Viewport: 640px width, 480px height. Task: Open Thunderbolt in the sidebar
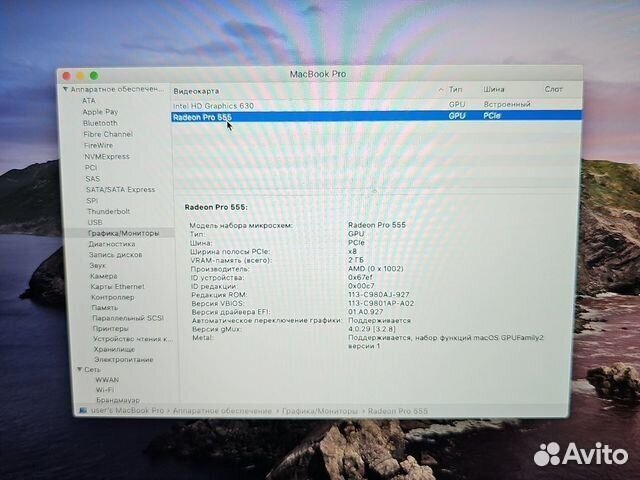click(x=109, y=211)
